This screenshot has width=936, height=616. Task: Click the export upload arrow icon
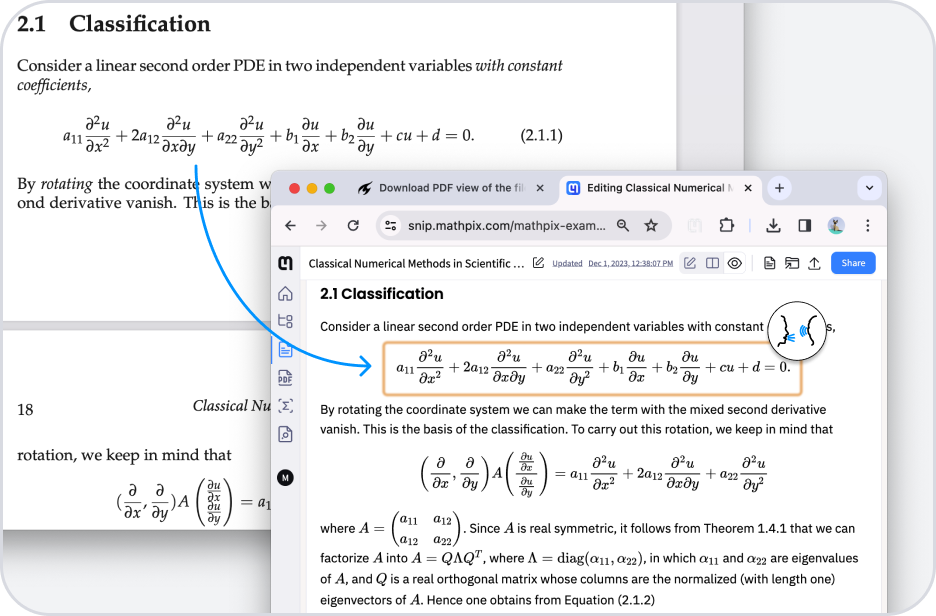tap(814, 263)
